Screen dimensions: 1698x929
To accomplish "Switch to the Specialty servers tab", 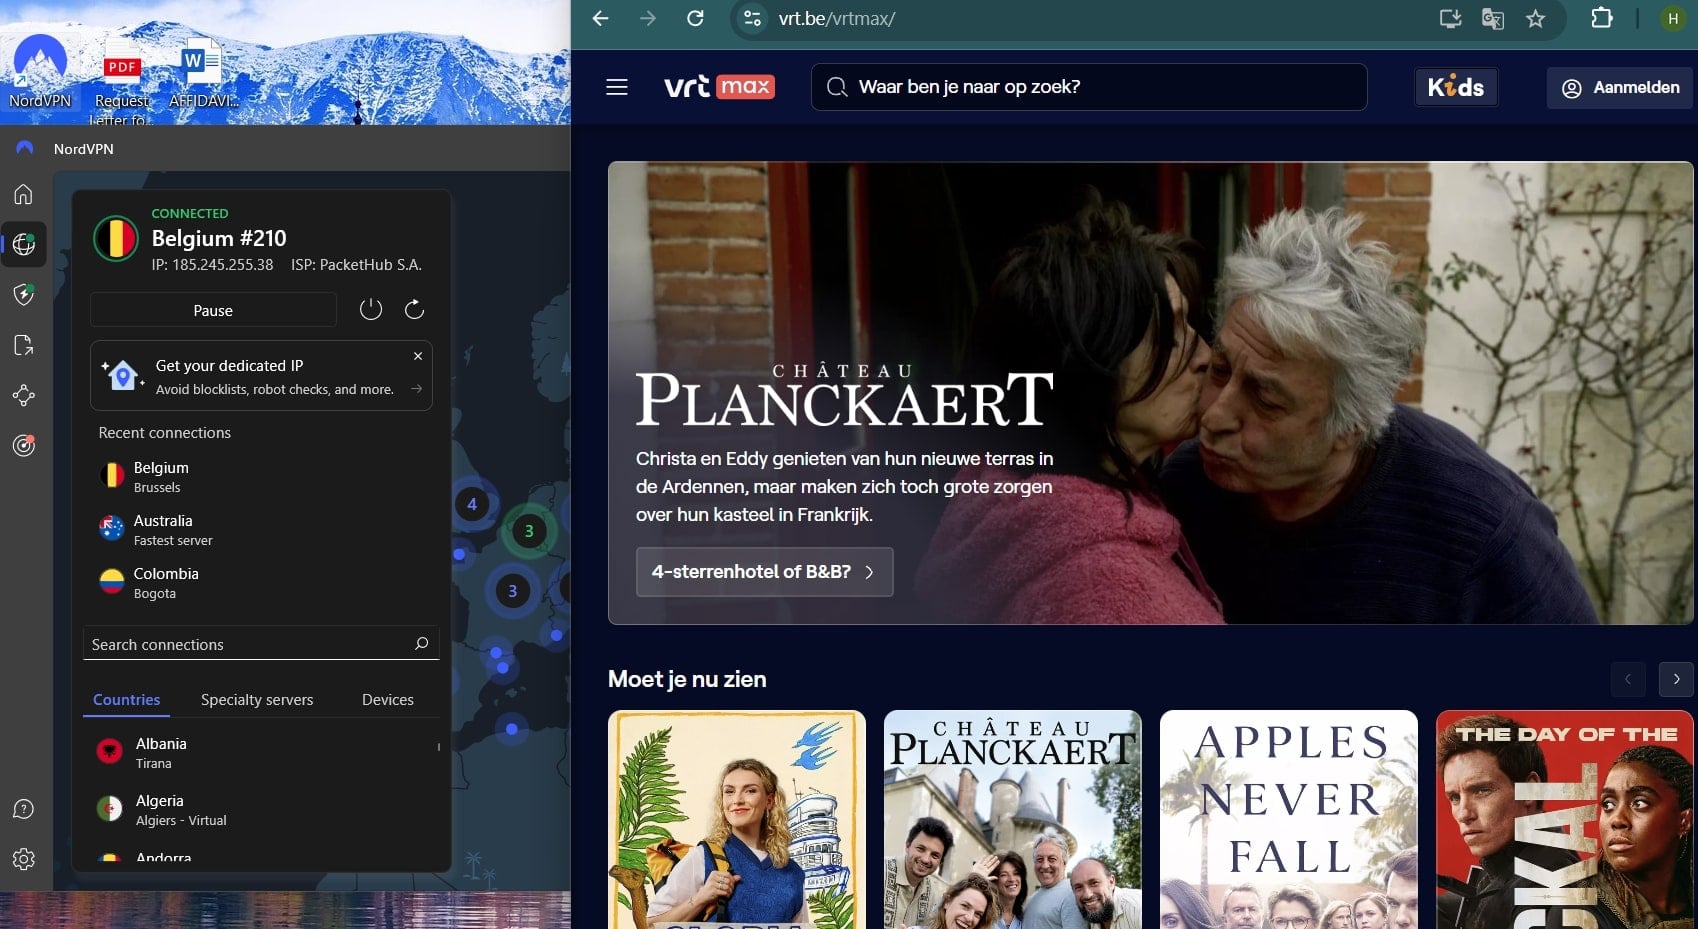I will click(256, 699).
